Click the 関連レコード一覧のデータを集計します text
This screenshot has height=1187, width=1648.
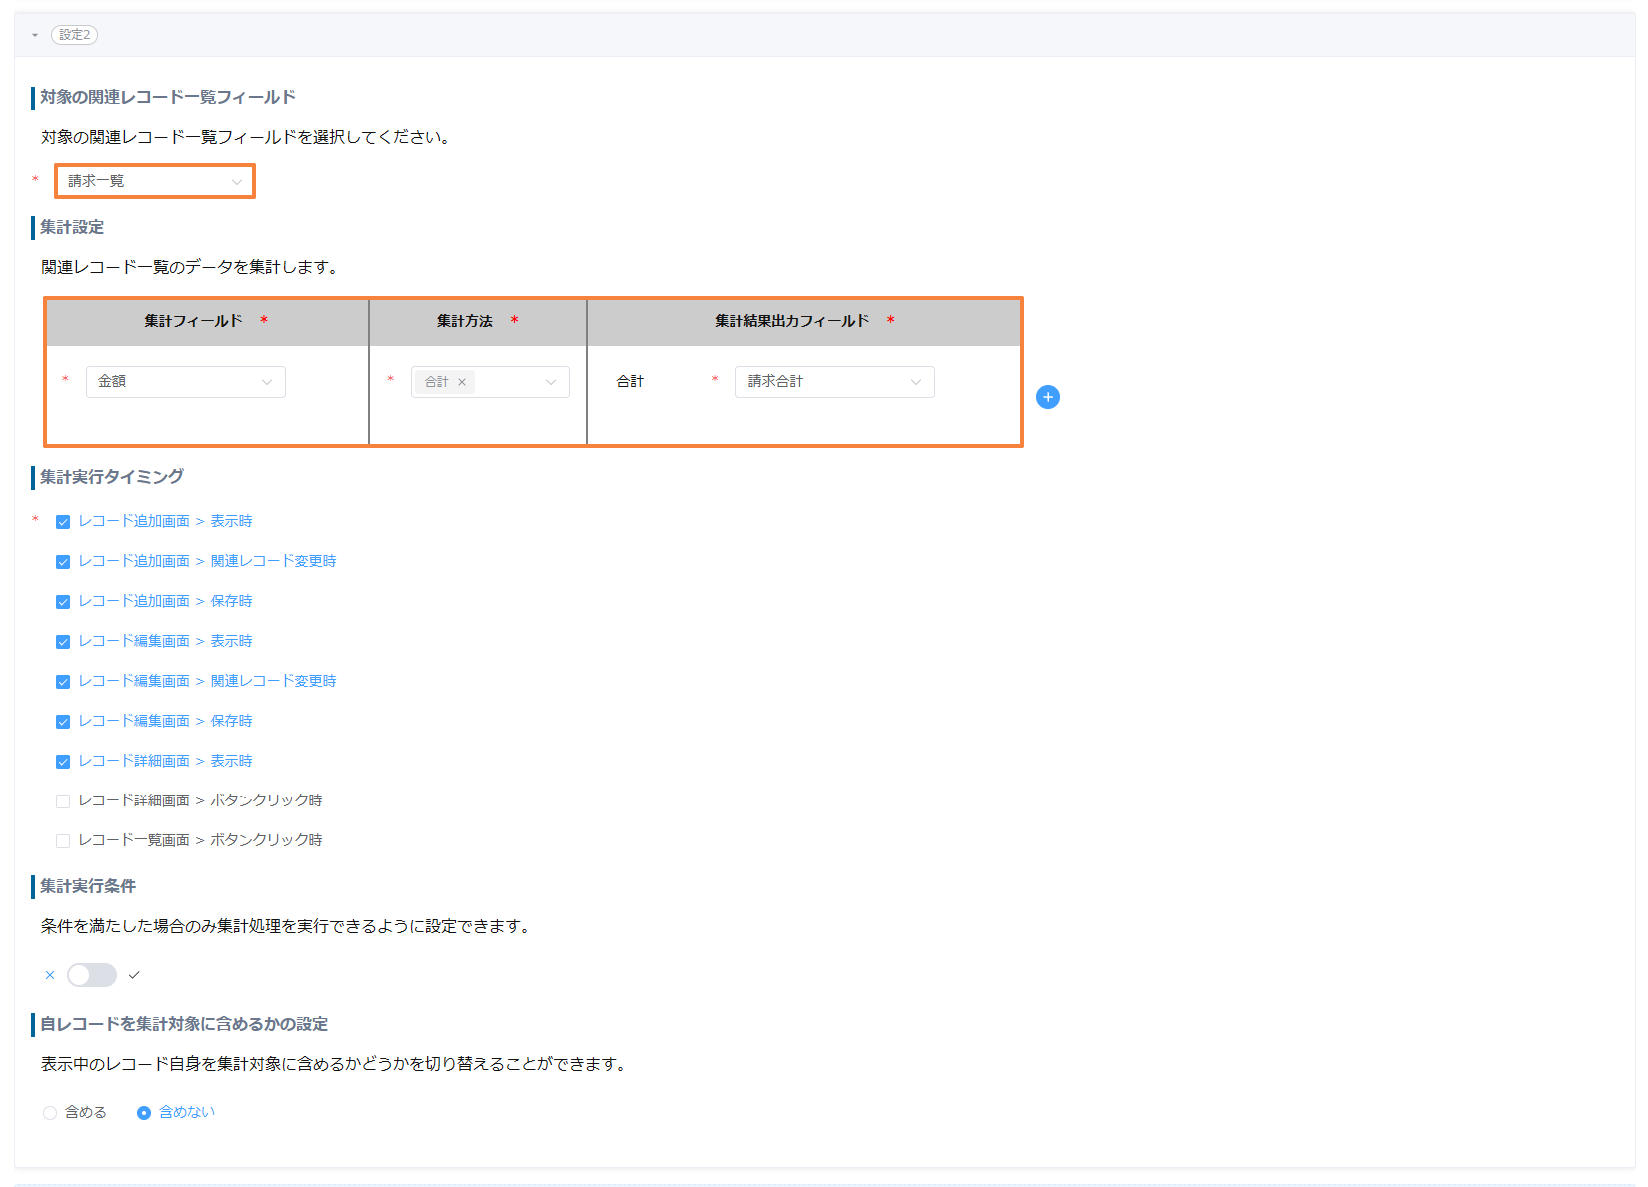coord(192,267)
